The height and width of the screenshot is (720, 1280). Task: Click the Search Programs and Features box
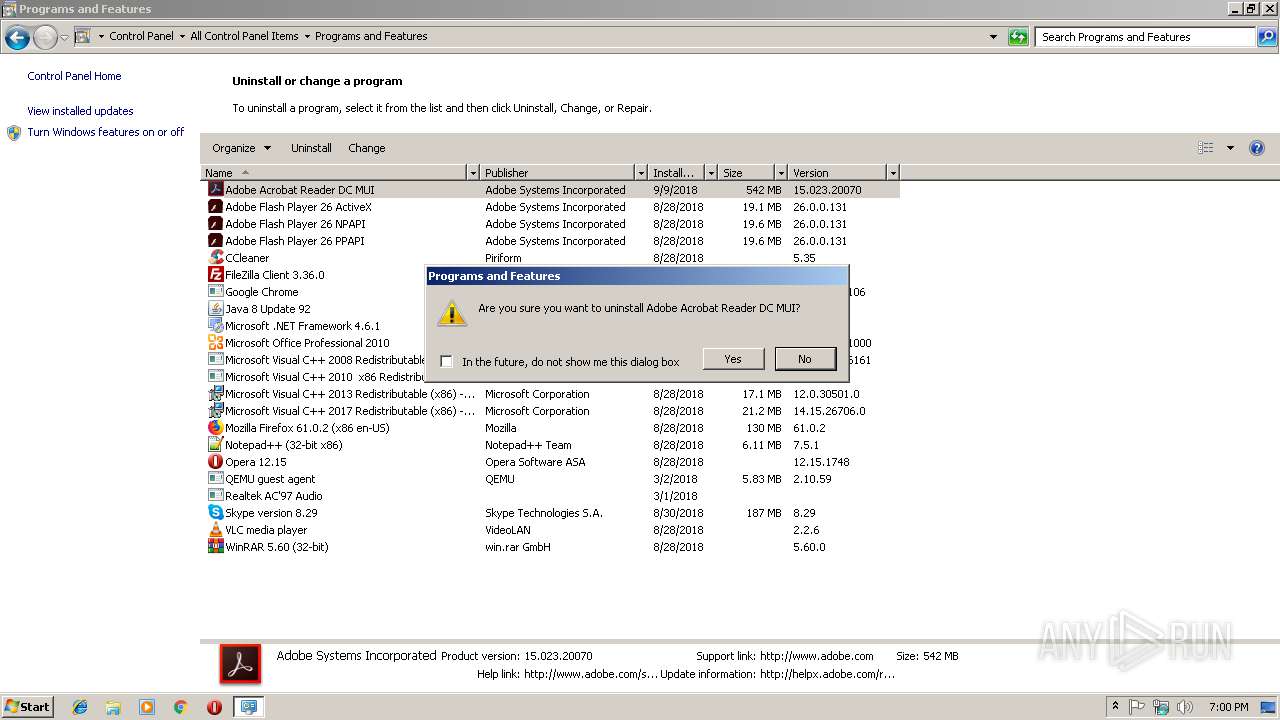tap(1144, 37)
